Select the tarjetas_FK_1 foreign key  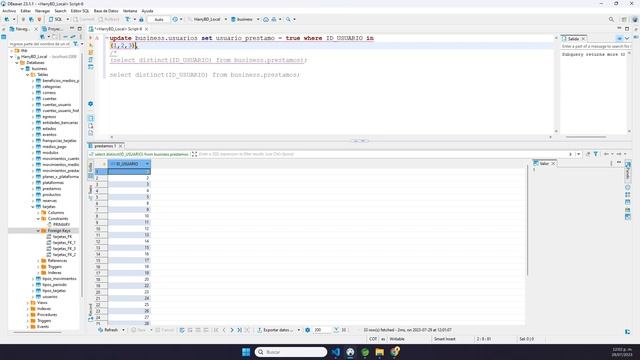click(64, 242)
